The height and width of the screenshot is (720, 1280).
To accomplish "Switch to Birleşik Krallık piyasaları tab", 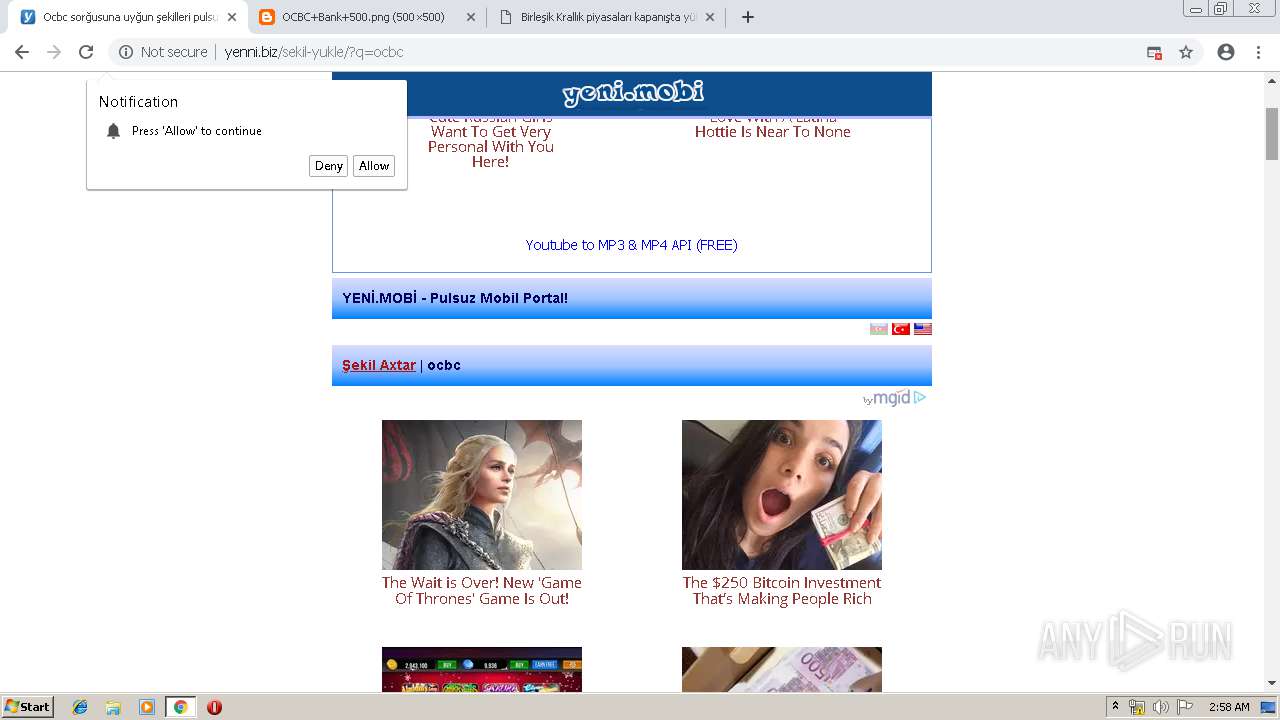I will tap(609, 17).
